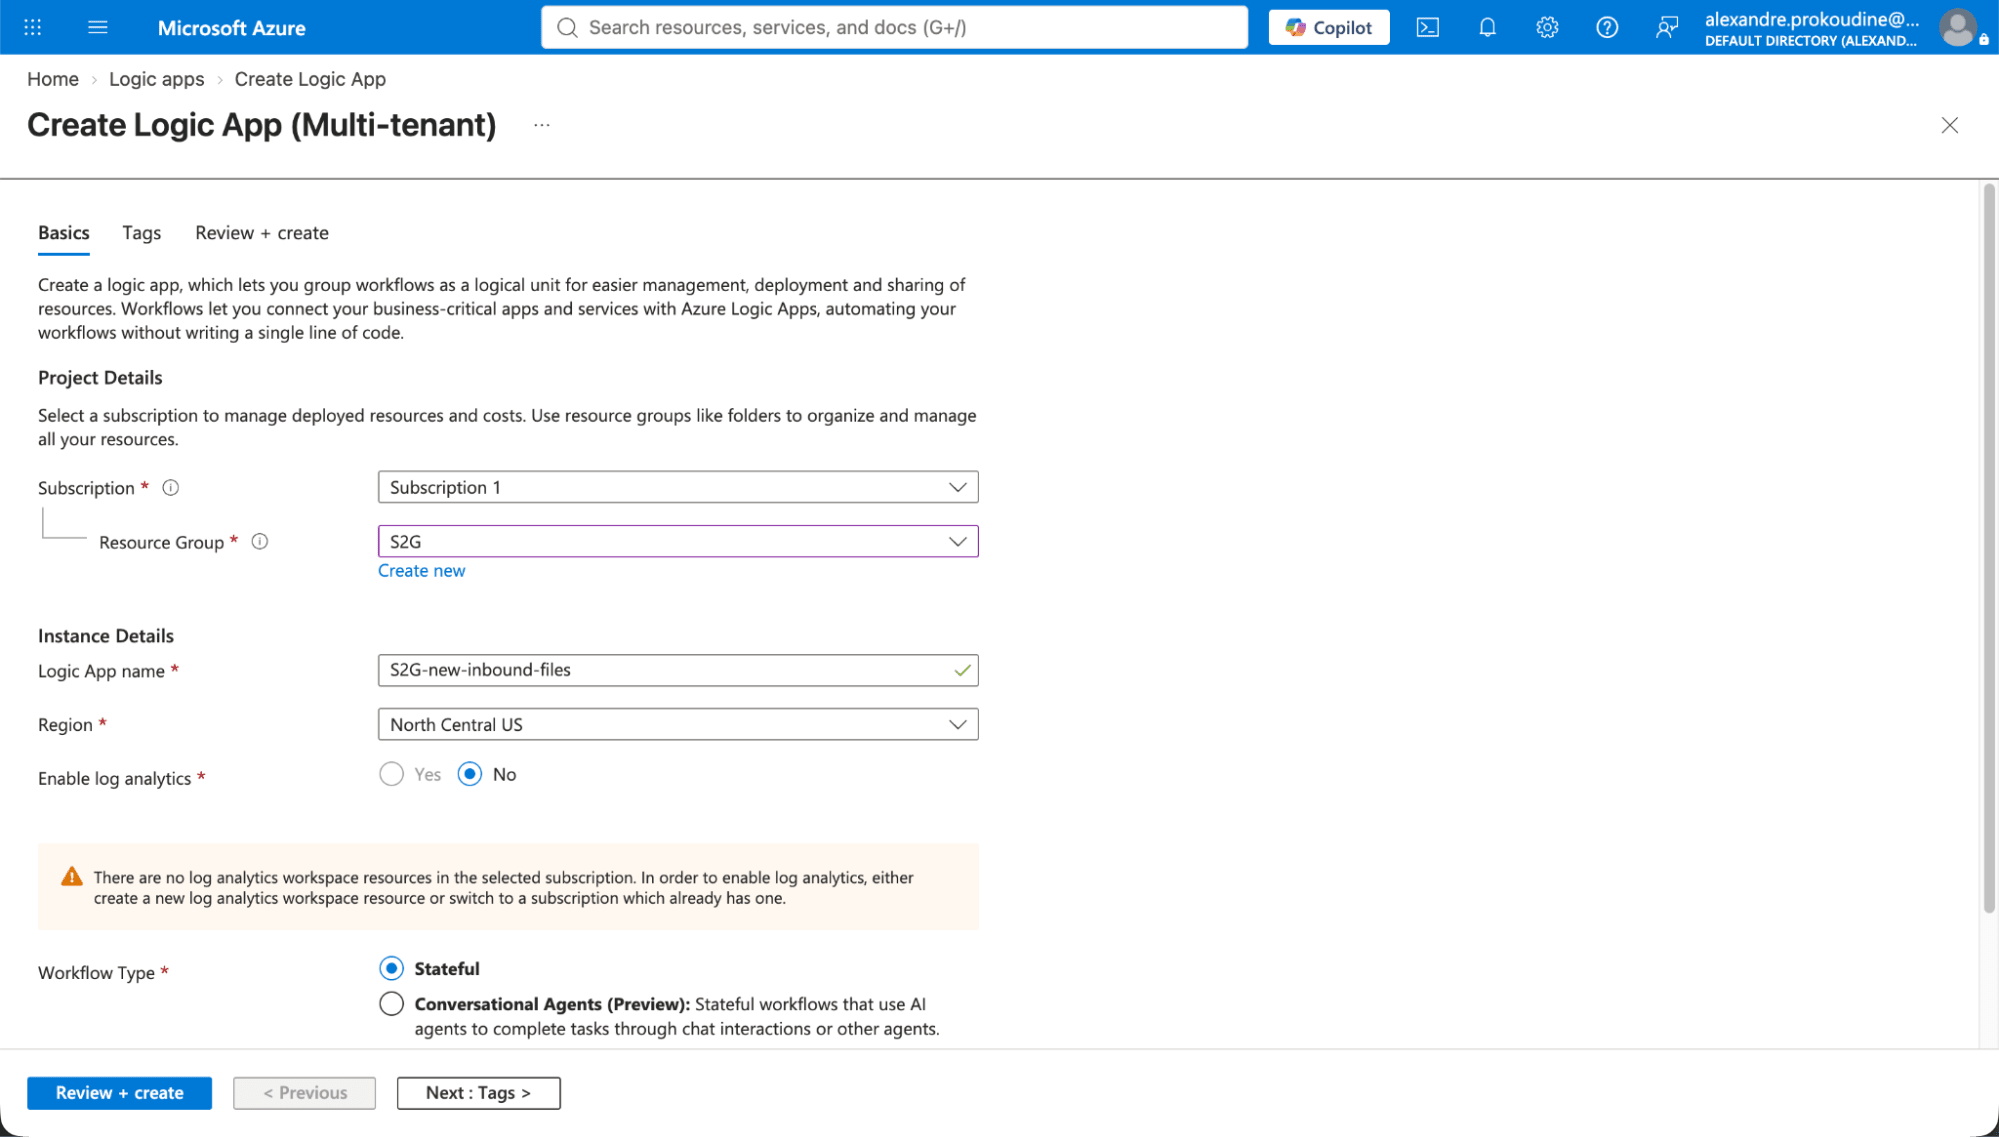
Task: Select No for Enable log analytics
Action: (x=469, y=774)
